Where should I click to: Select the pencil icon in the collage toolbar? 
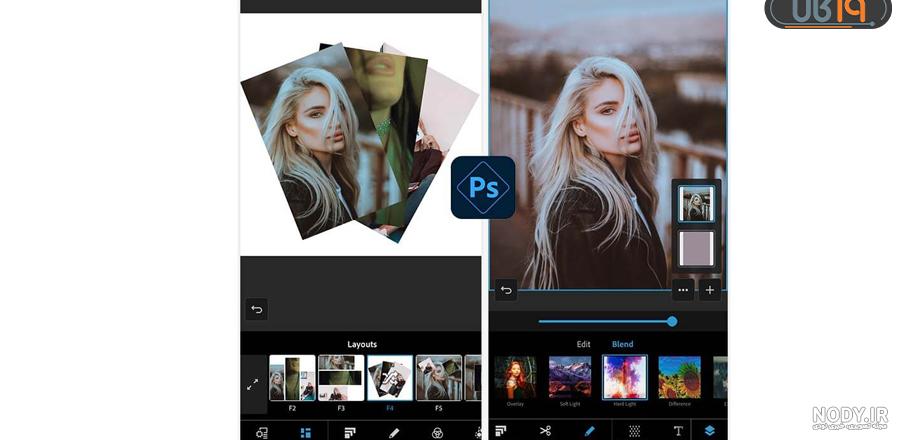(x=394, y=433)
